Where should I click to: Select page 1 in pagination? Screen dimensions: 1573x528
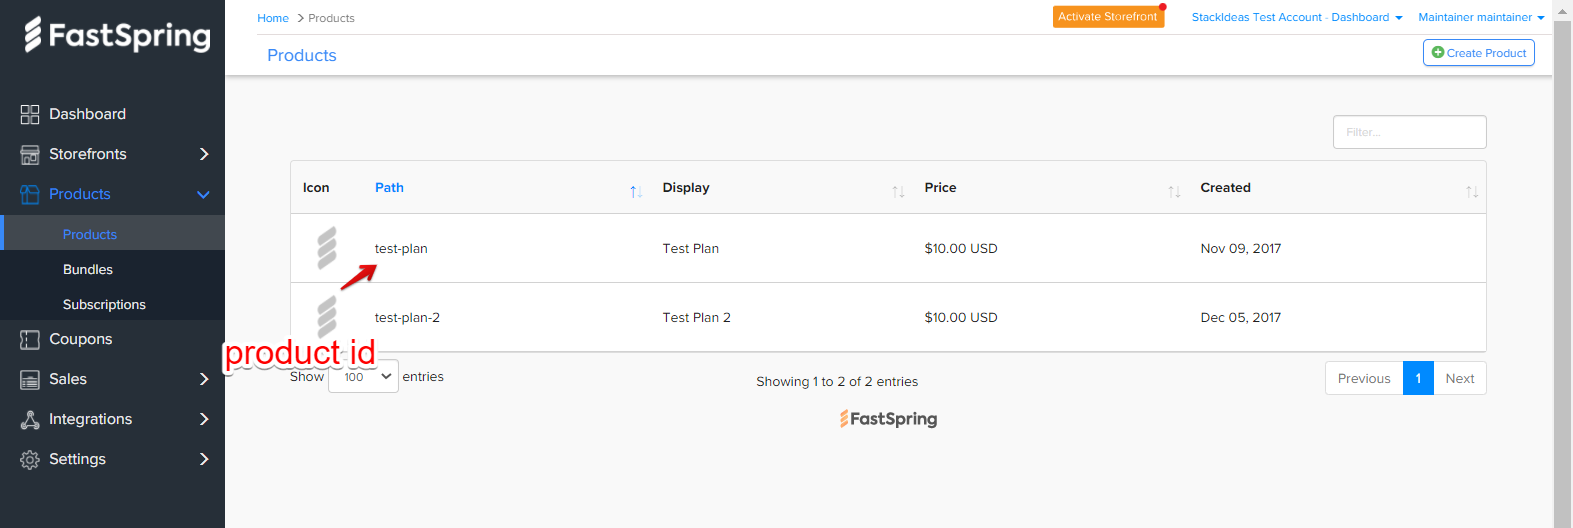click(1418, 378)
